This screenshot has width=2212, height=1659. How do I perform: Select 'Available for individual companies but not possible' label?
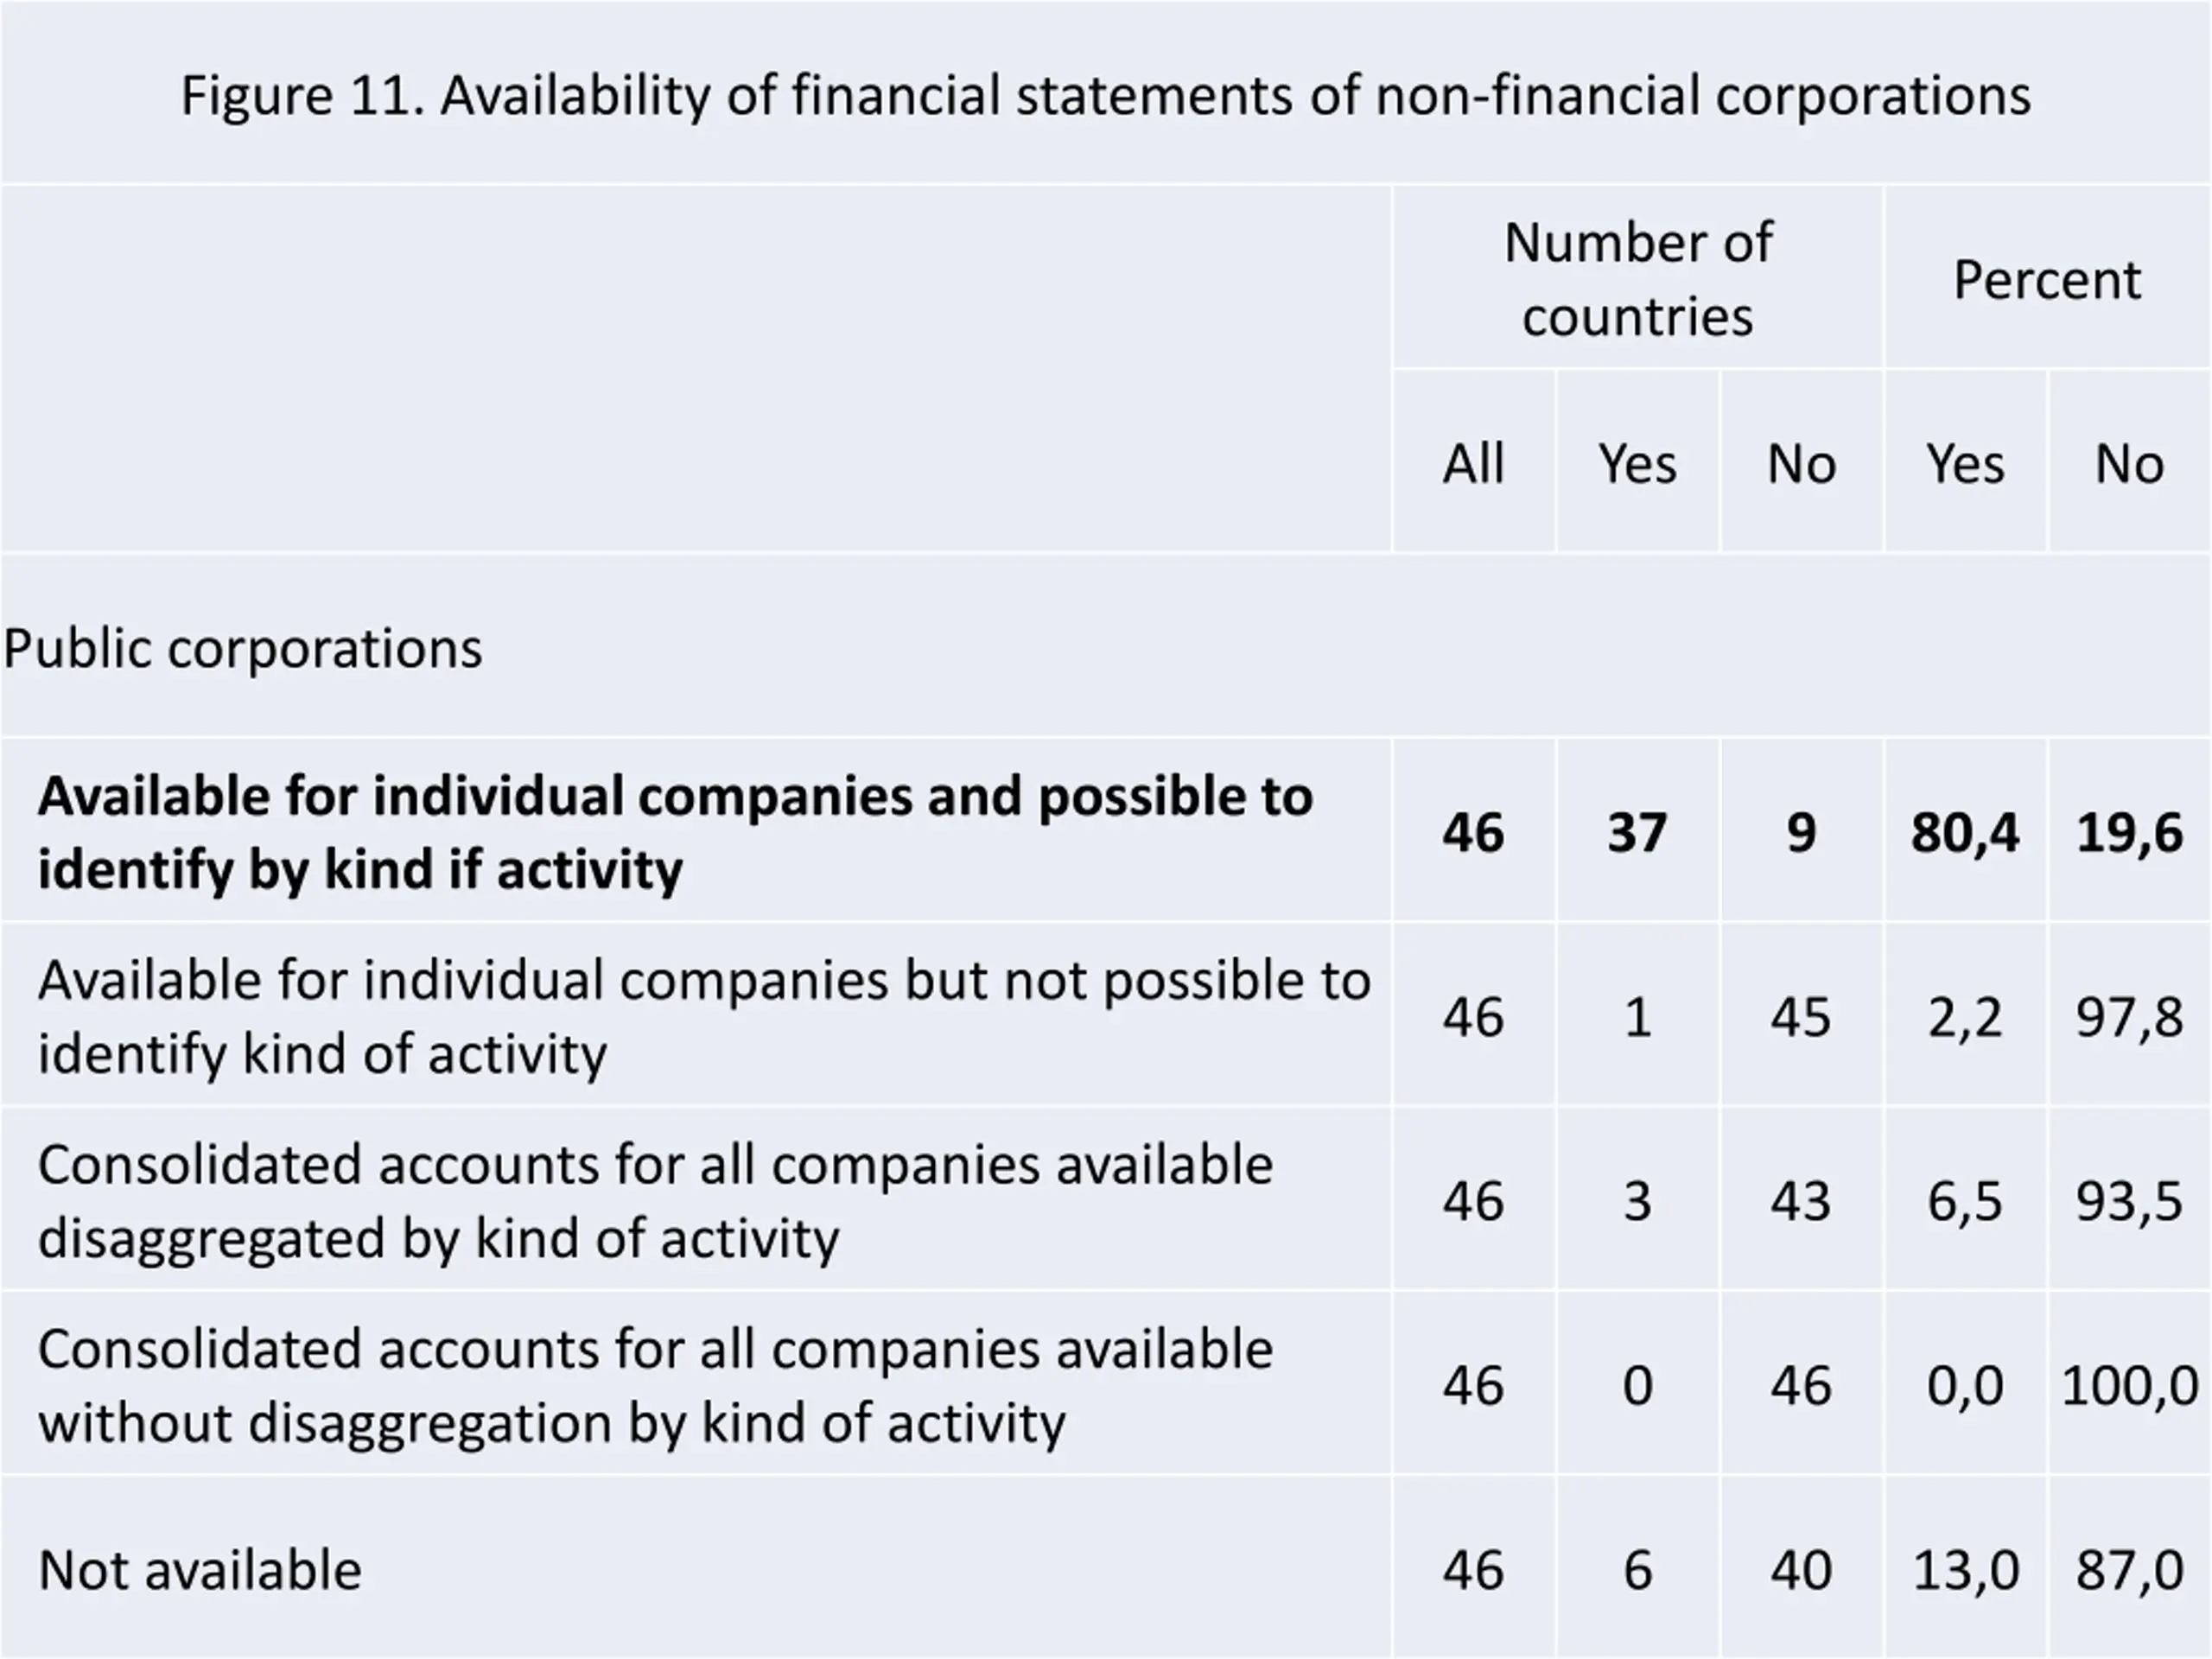click(704, 1016)
